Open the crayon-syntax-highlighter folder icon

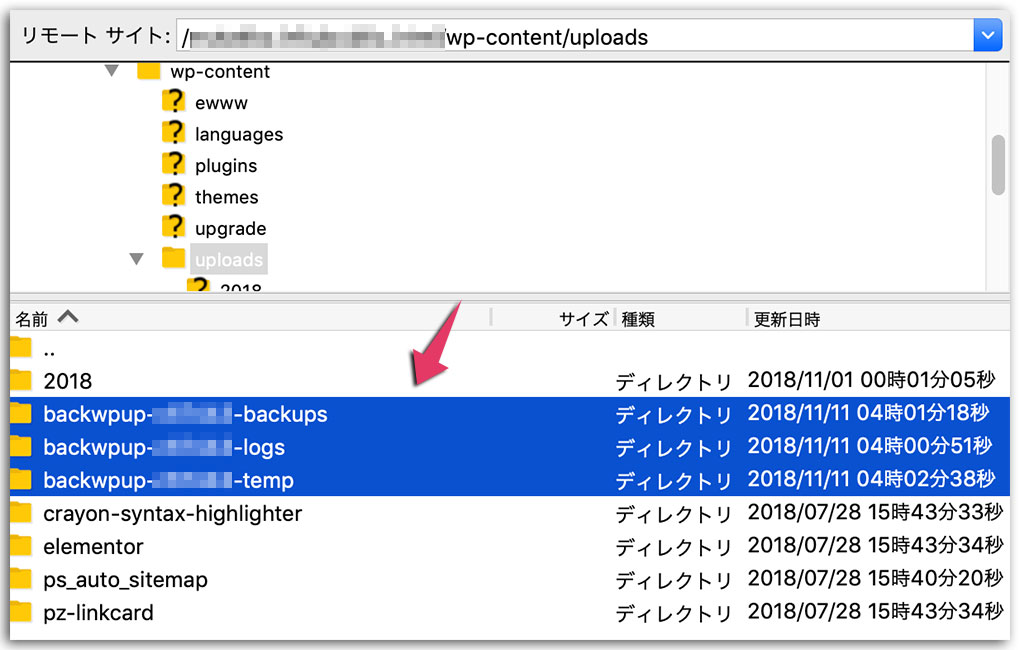click(x=20, y=513)
